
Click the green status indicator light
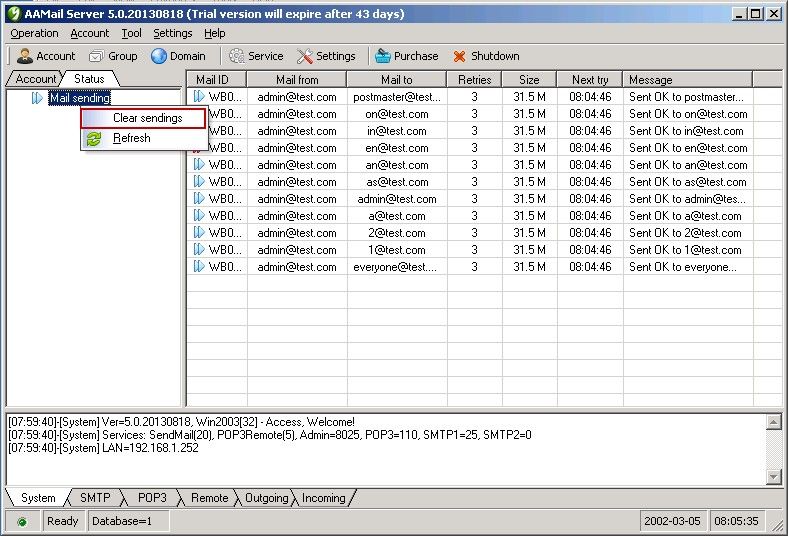pos(22,522)
